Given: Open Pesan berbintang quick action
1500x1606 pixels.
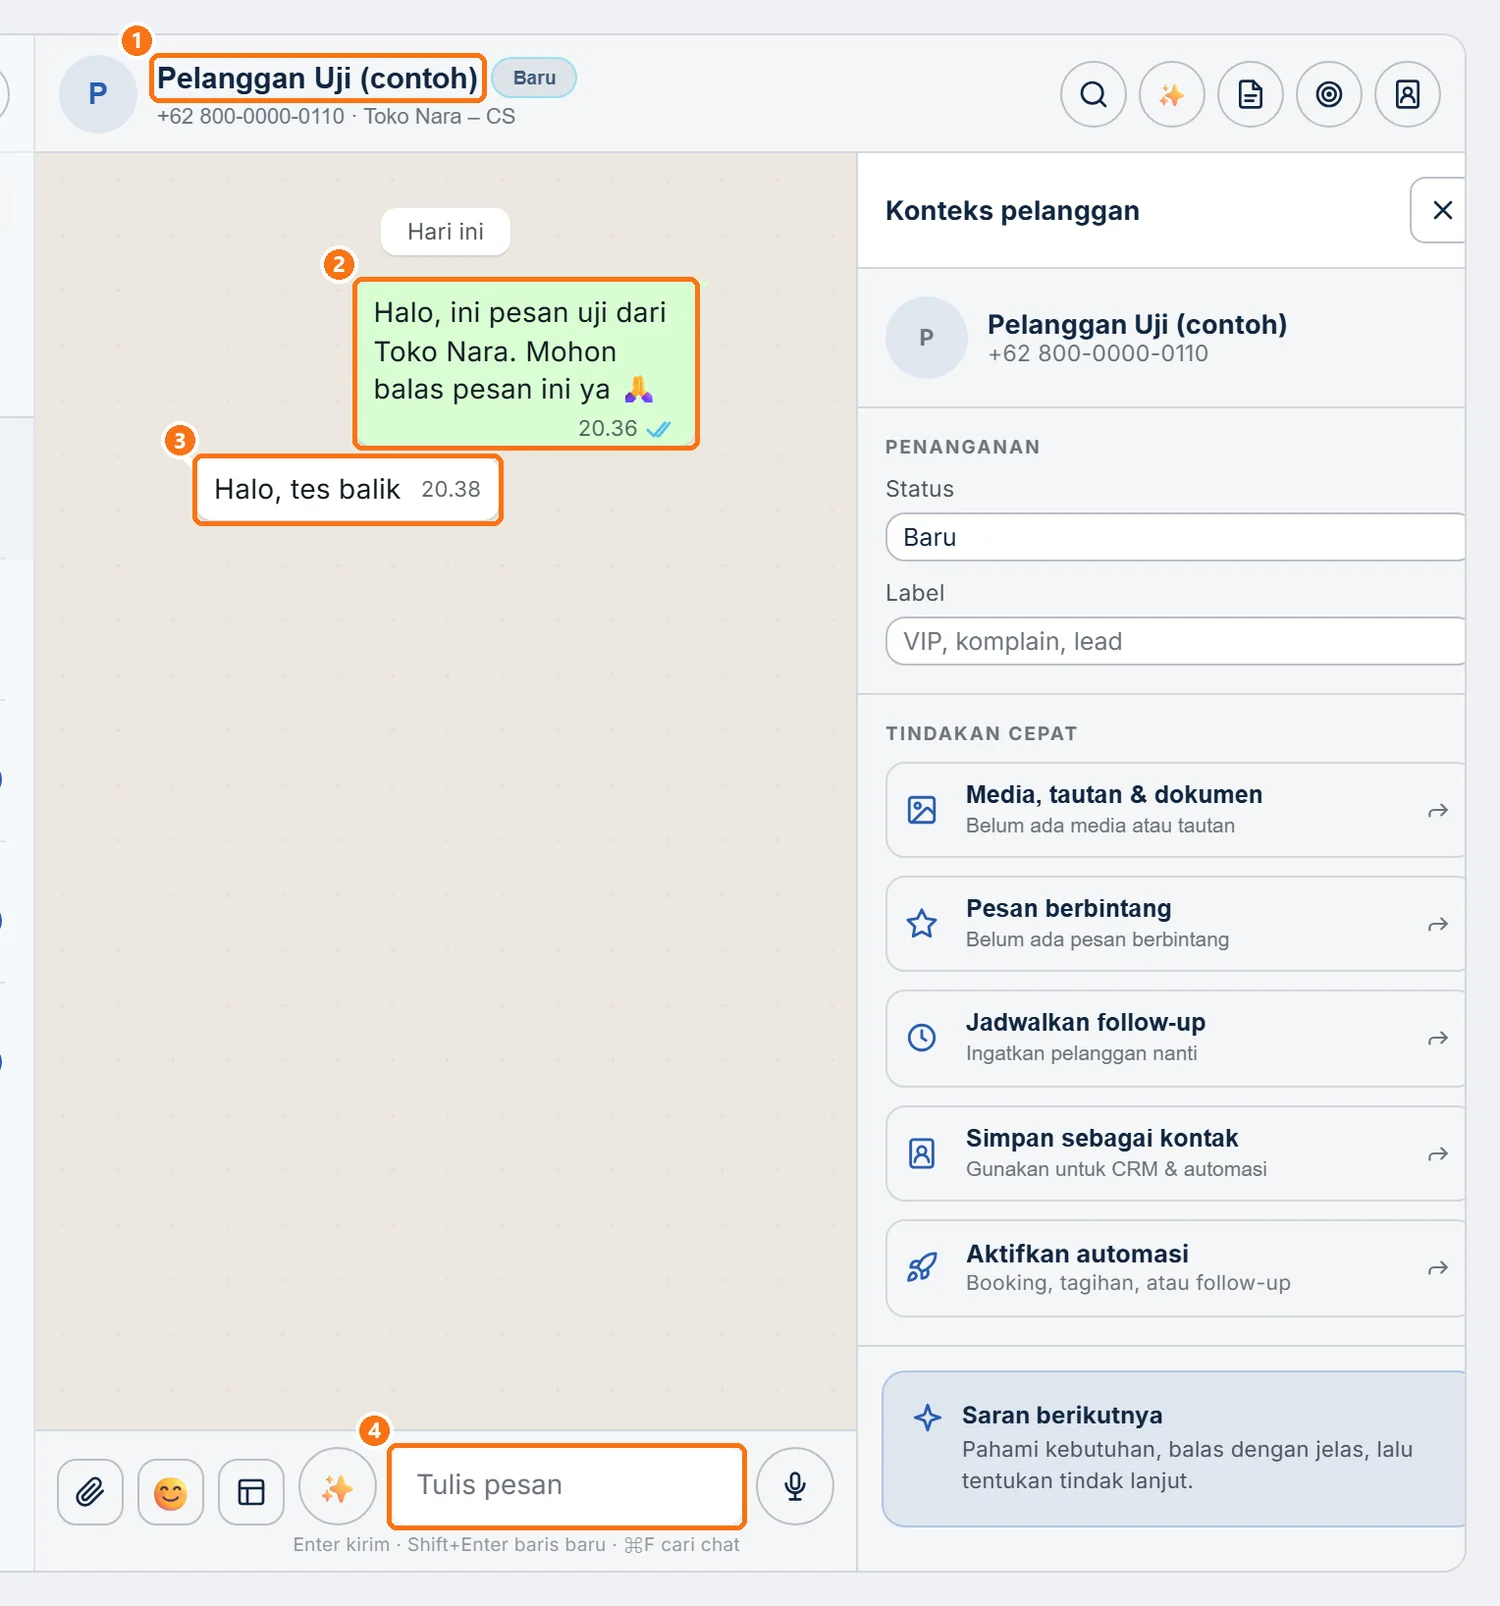Looking at the screenshot, I should [x=1175, y=924].
